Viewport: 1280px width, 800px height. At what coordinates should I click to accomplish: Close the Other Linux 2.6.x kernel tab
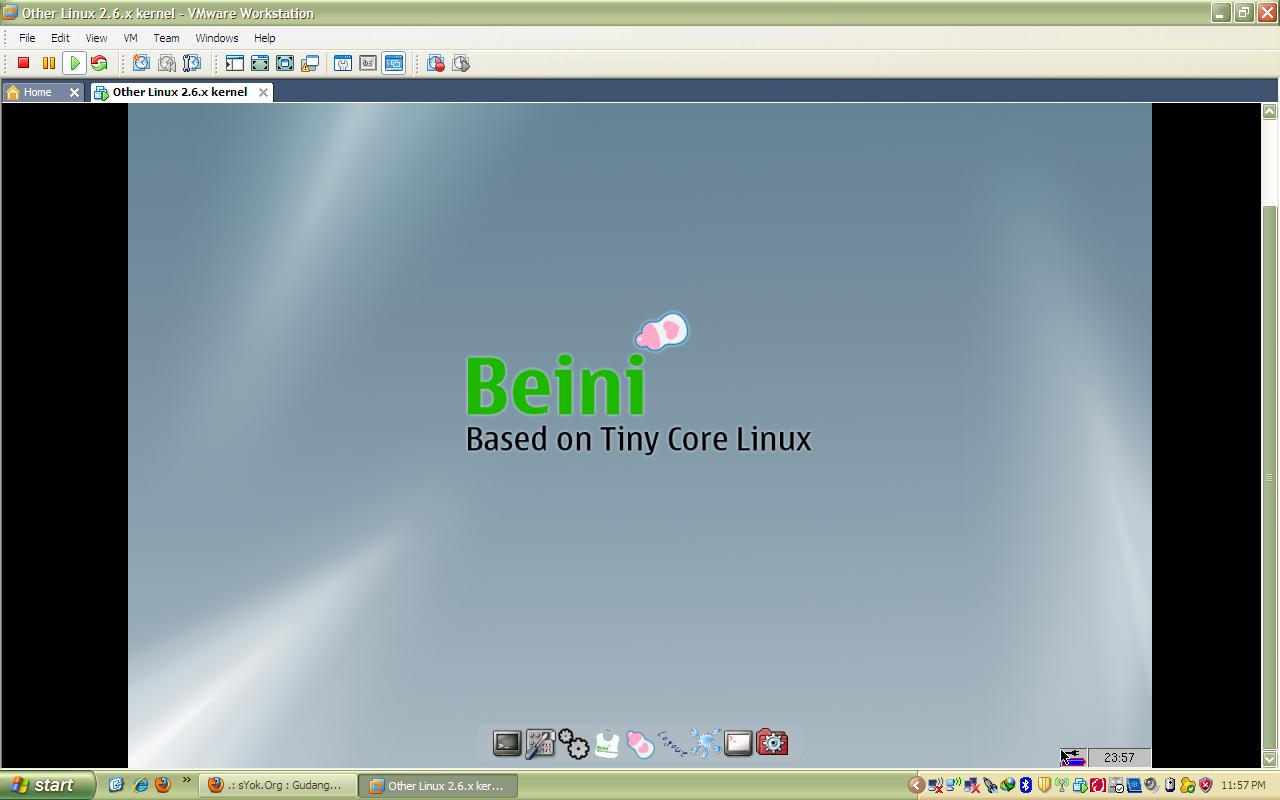pos(263,92)
